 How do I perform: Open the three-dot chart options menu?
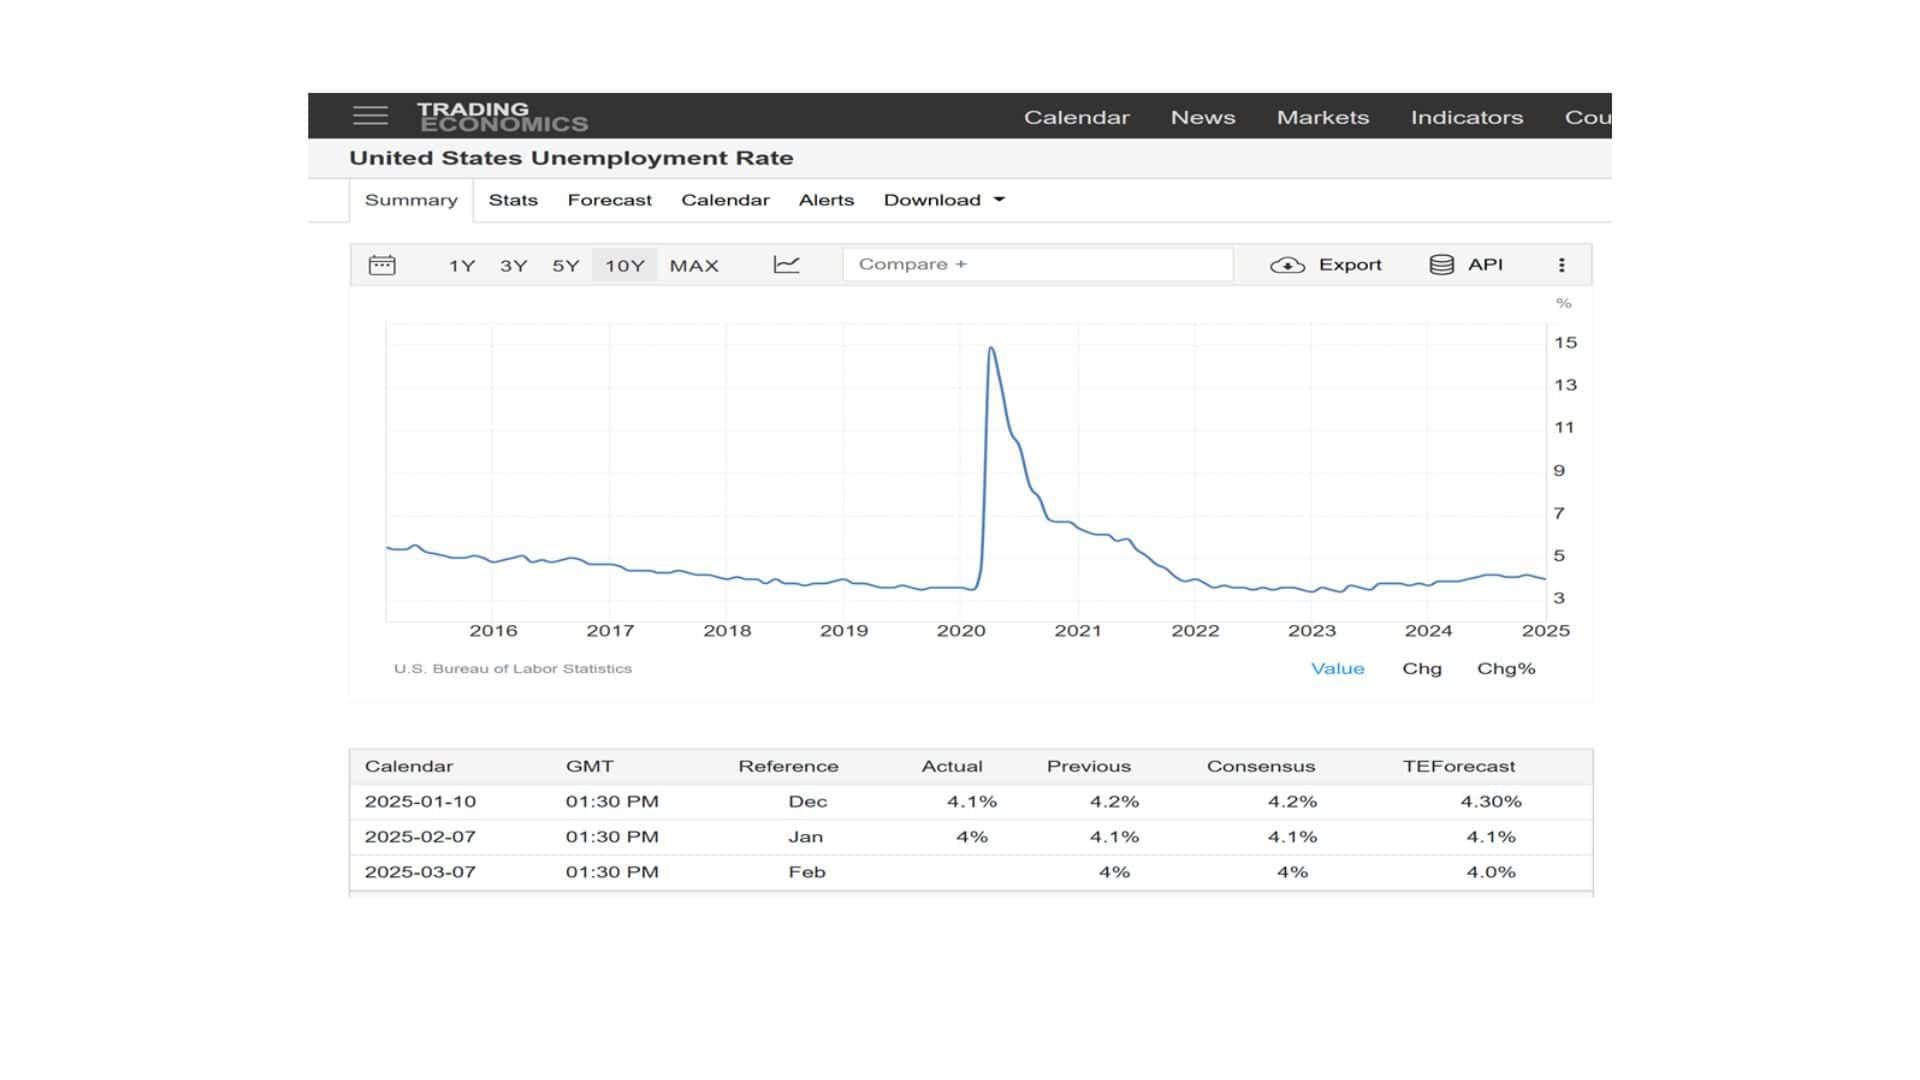tap(1561, 265)
